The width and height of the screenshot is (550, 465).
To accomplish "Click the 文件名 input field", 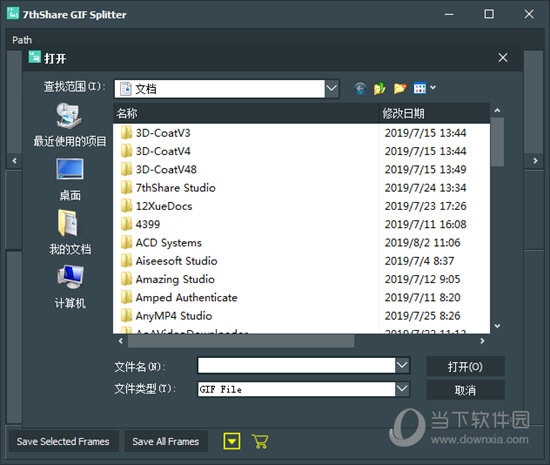I will (296, 366).
